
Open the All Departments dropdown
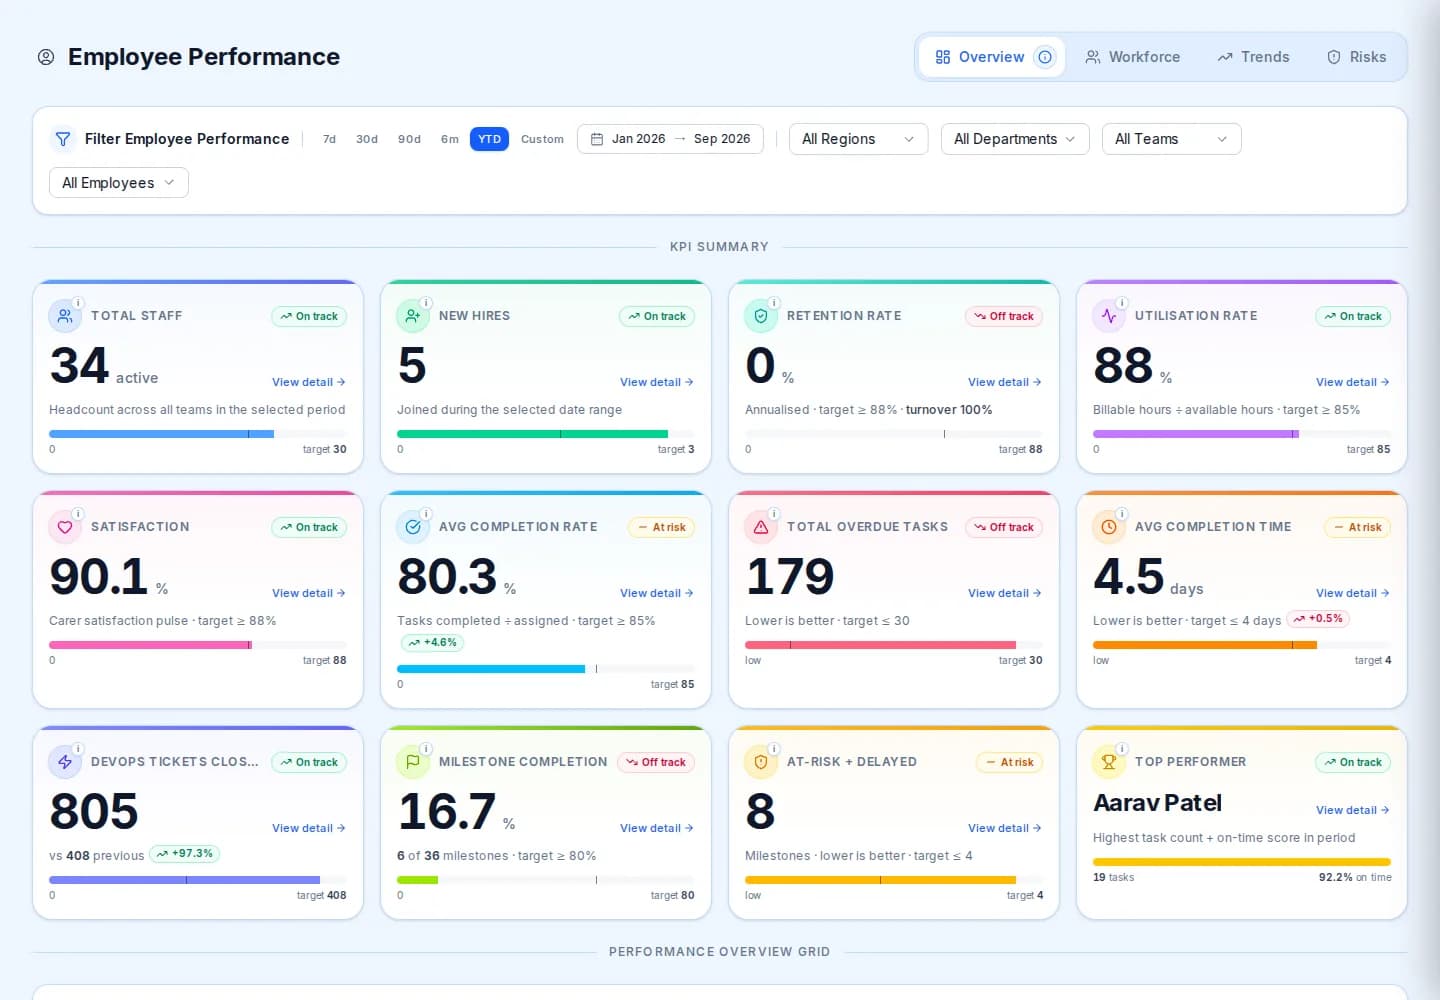[1015, 139]
